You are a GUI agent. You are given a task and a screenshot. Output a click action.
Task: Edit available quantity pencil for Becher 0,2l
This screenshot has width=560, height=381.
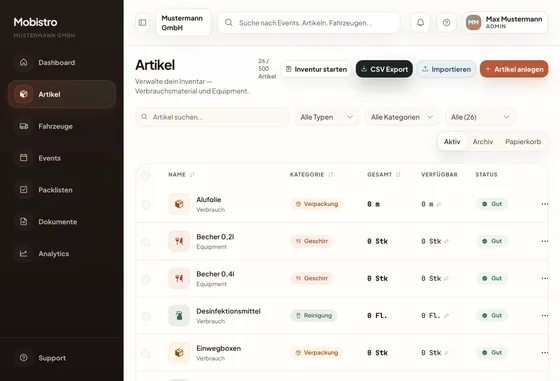[x=446, y=241]
